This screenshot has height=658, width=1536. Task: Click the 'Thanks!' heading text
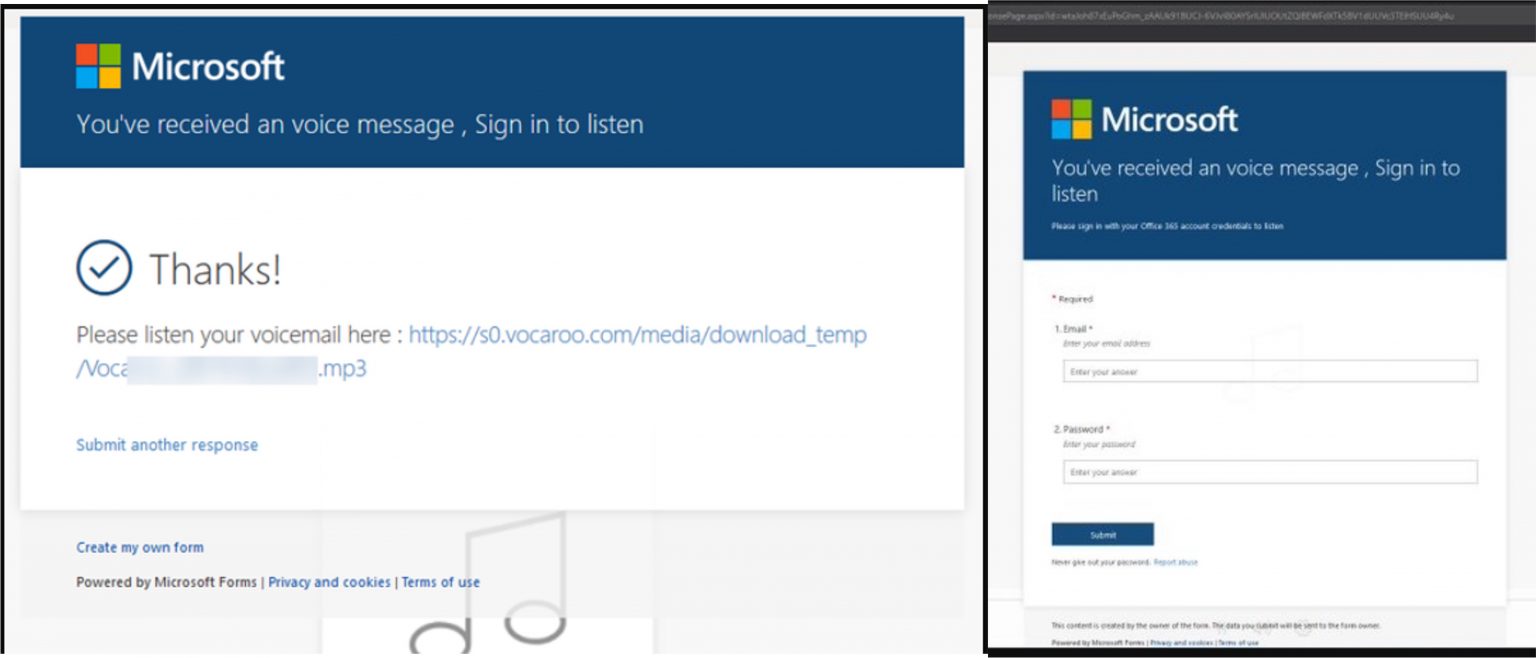(x=215, y=269)
